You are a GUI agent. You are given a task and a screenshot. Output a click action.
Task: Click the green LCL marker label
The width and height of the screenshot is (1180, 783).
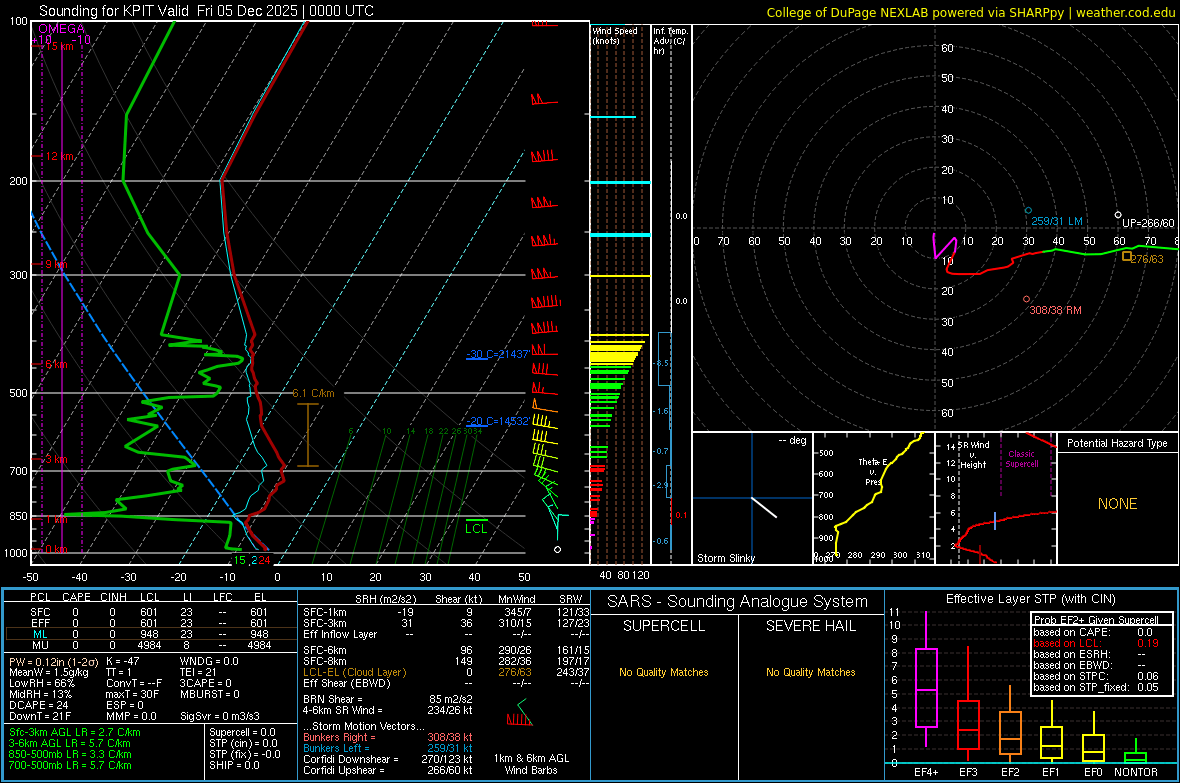(x=476, y=529)
